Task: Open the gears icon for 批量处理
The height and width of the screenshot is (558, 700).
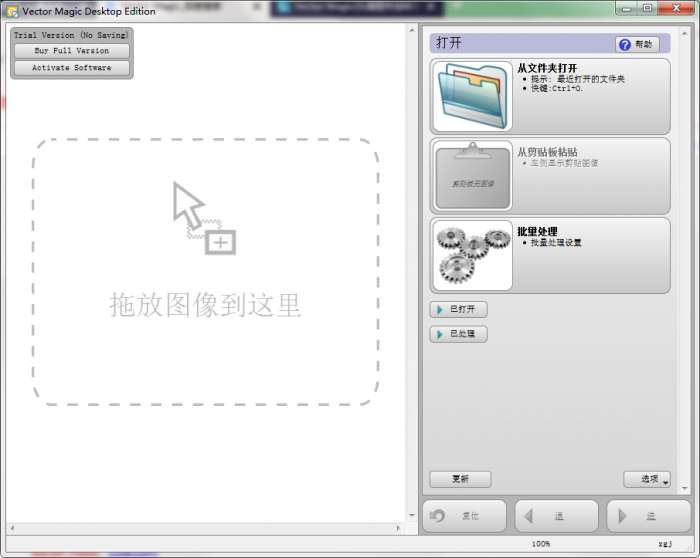Action: [x=473, y=255]
